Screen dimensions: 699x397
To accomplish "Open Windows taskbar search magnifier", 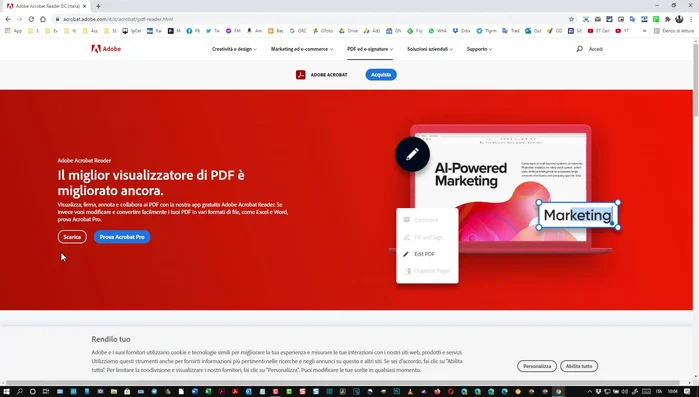I will click(20, 392).
